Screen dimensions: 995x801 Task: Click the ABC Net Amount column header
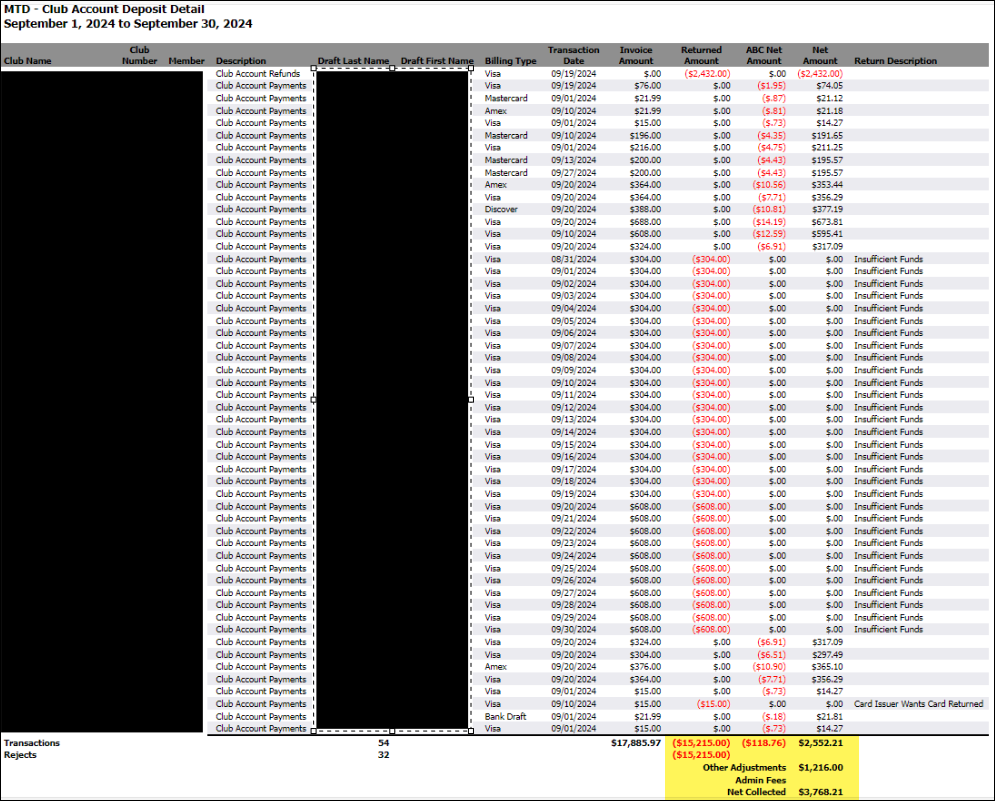point(764,55)
